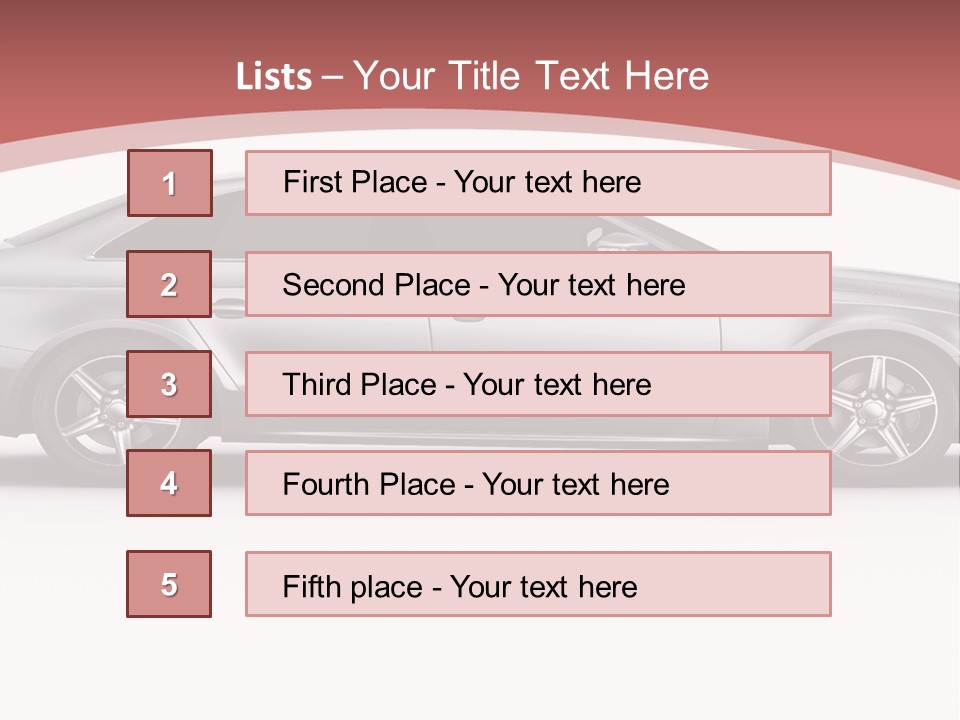Click the empty area below the fifth item

click(480, 665)
